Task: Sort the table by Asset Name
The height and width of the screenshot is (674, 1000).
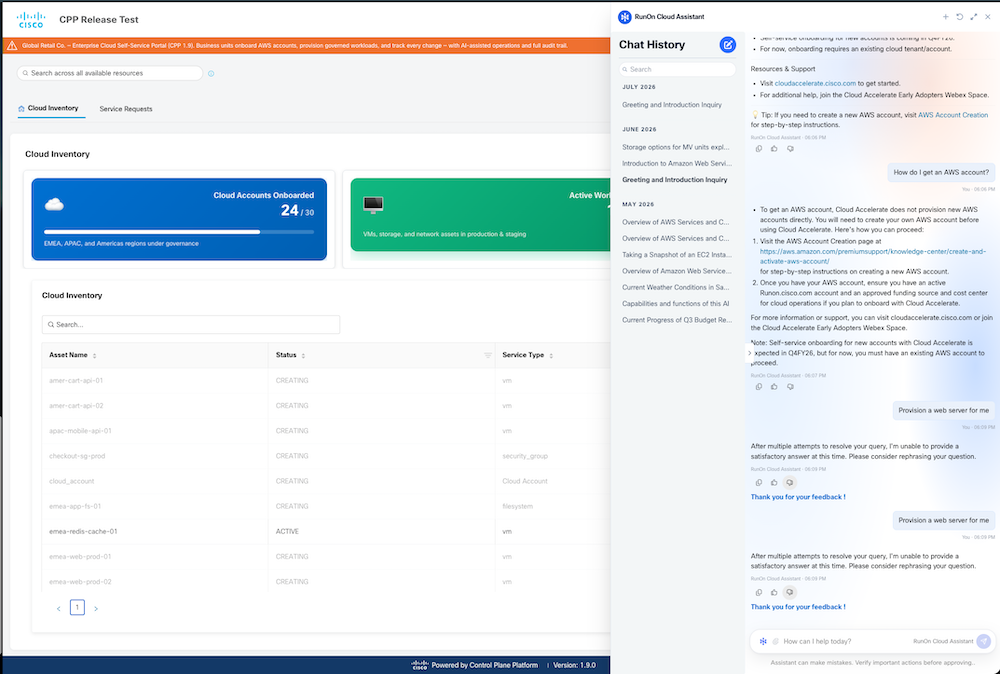Action: (94, 355)
